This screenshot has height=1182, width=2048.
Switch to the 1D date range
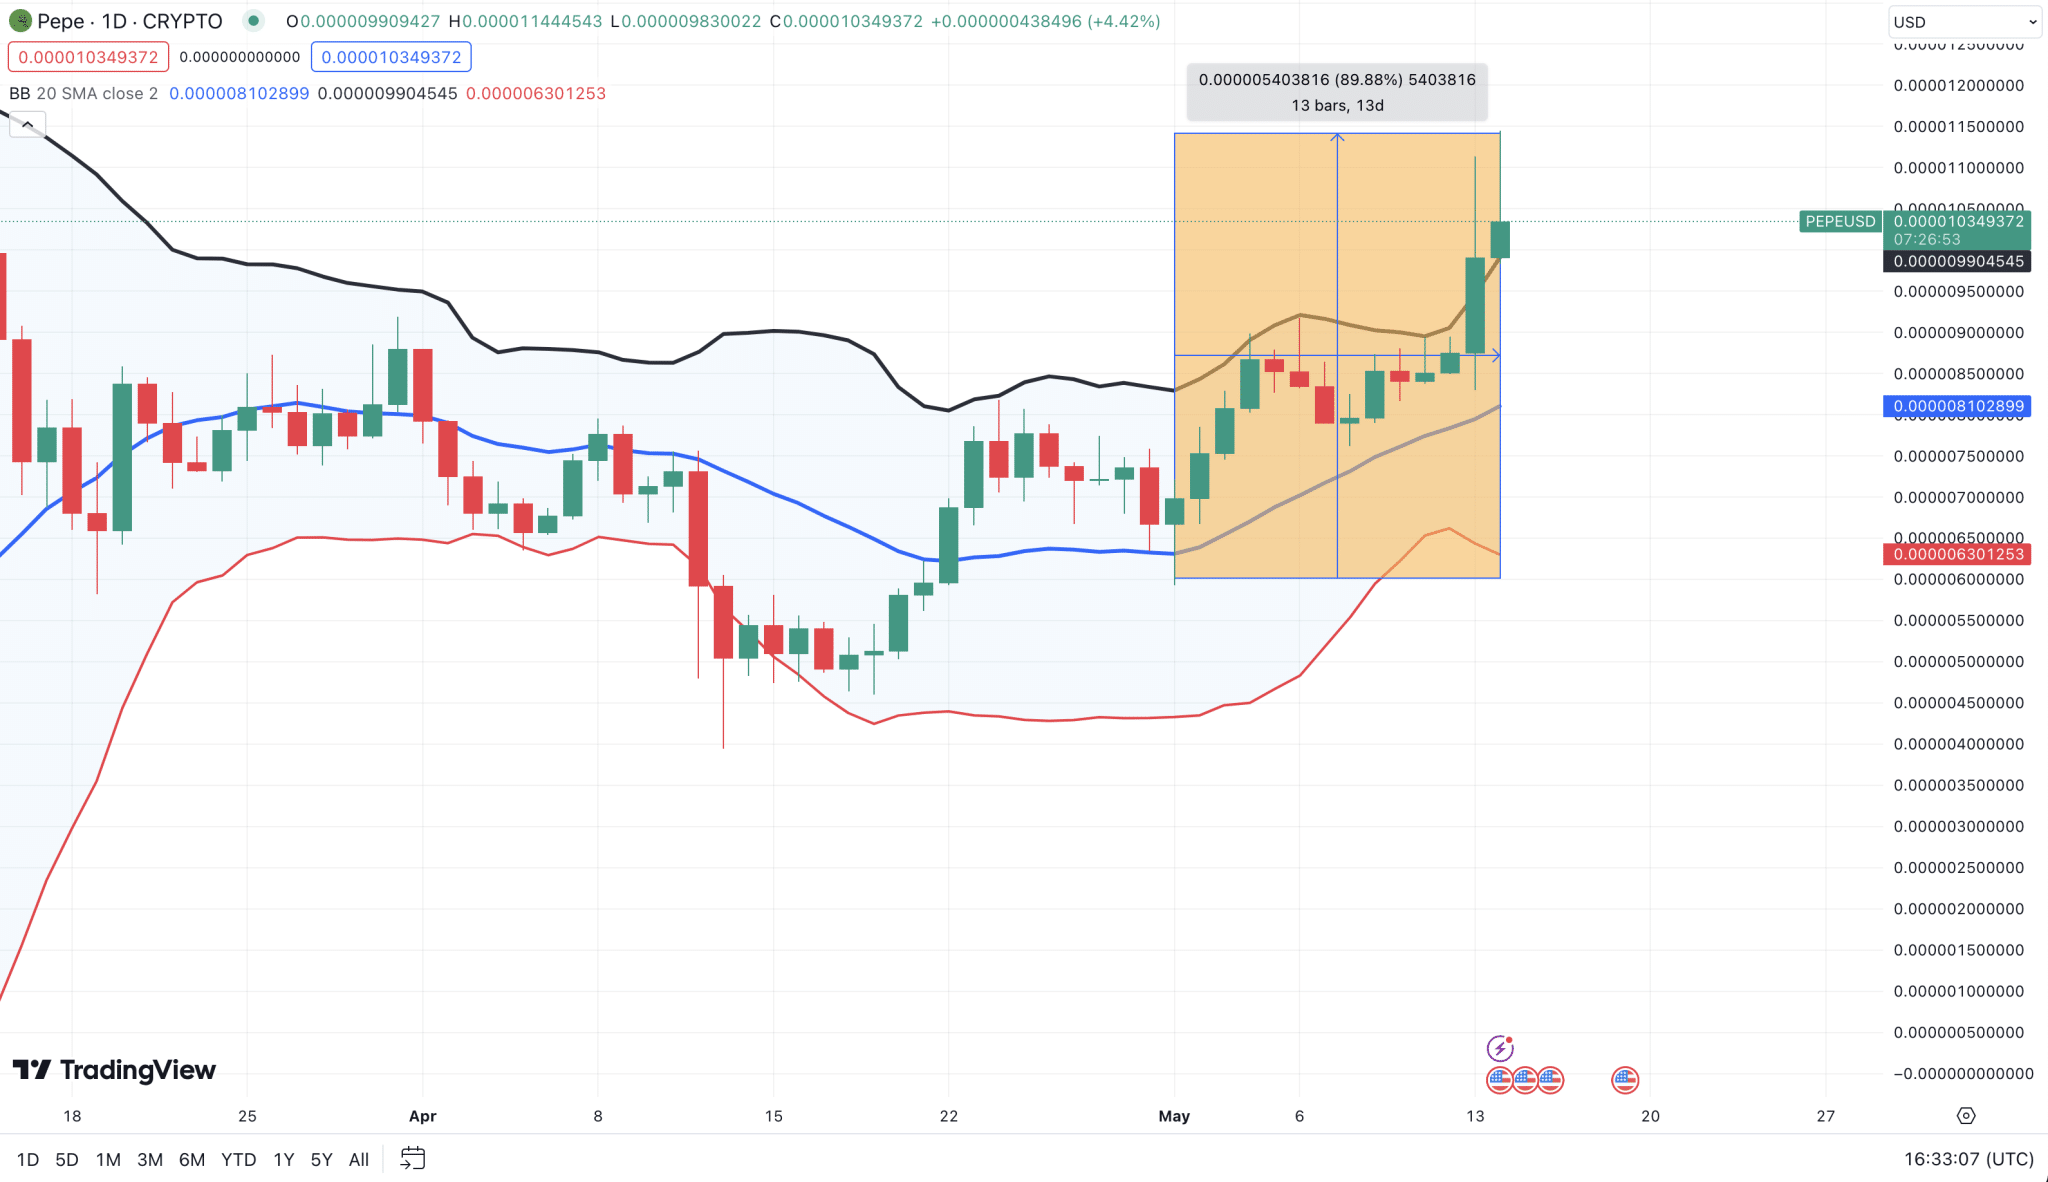pos(28,1160)
